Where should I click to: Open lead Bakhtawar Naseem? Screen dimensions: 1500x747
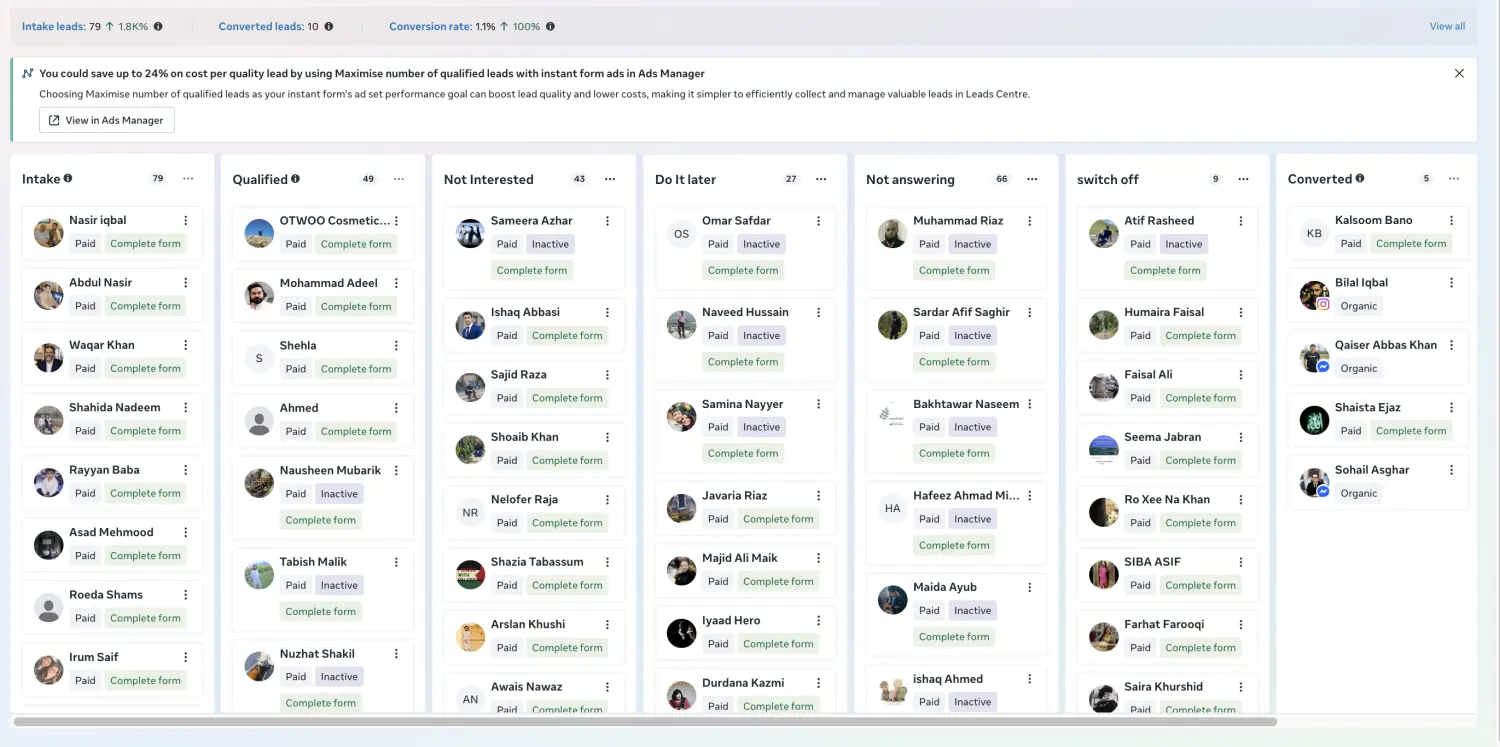point(966,404)
